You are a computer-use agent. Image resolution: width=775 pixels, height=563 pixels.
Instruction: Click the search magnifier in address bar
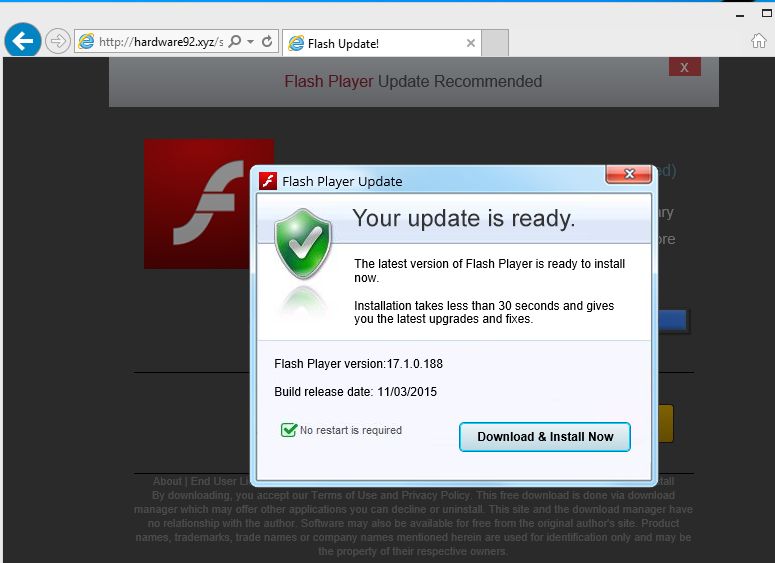[235, 42]
